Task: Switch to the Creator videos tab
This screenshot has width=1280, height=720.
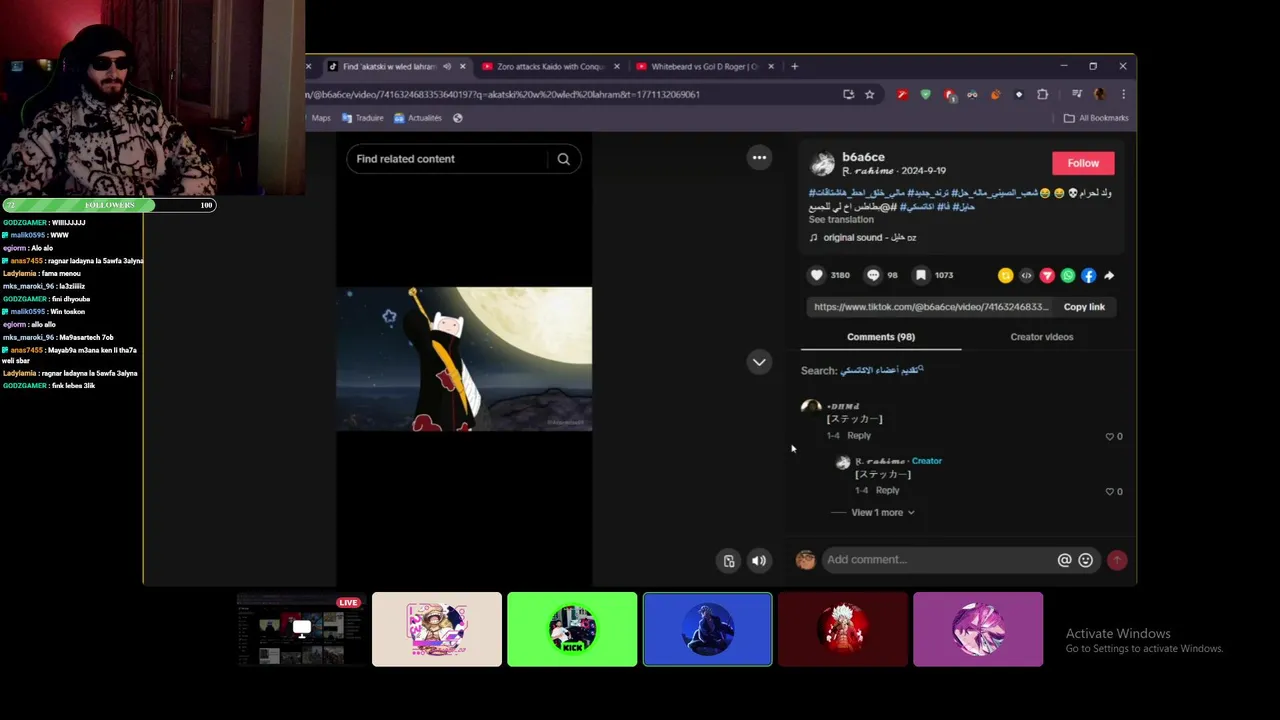Action: [1041, 337]
